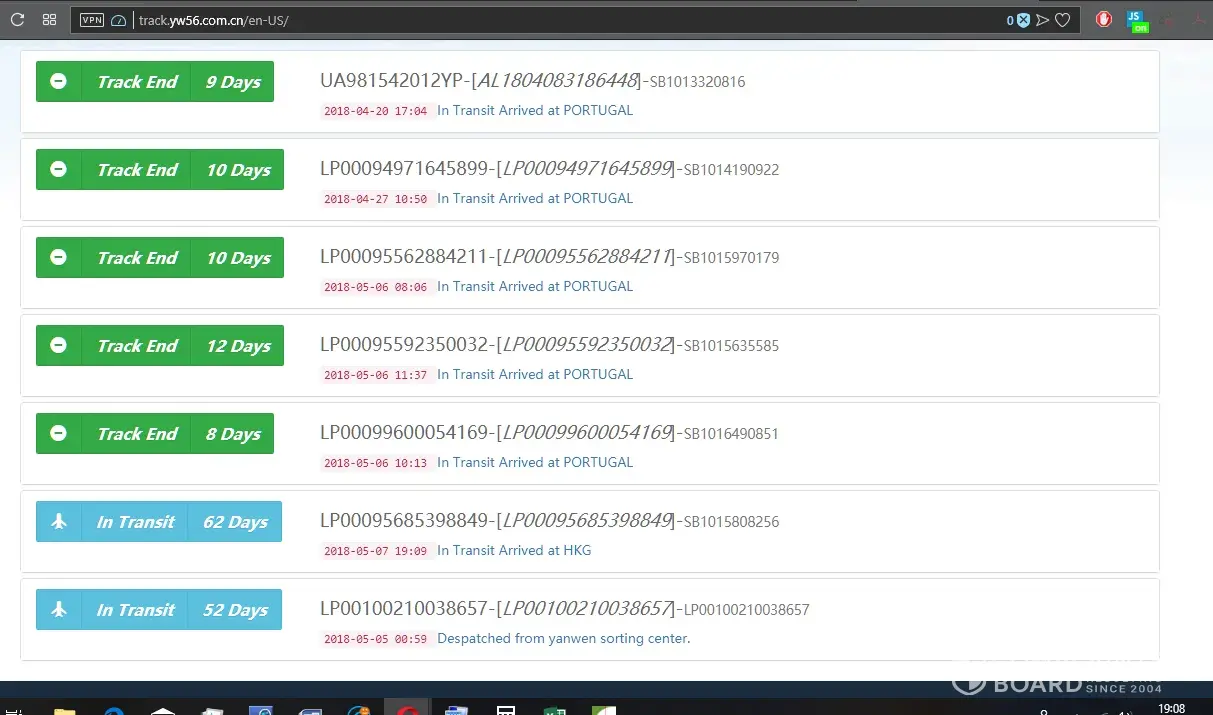
Task: Select code SB1015808256
Action: 731,522
